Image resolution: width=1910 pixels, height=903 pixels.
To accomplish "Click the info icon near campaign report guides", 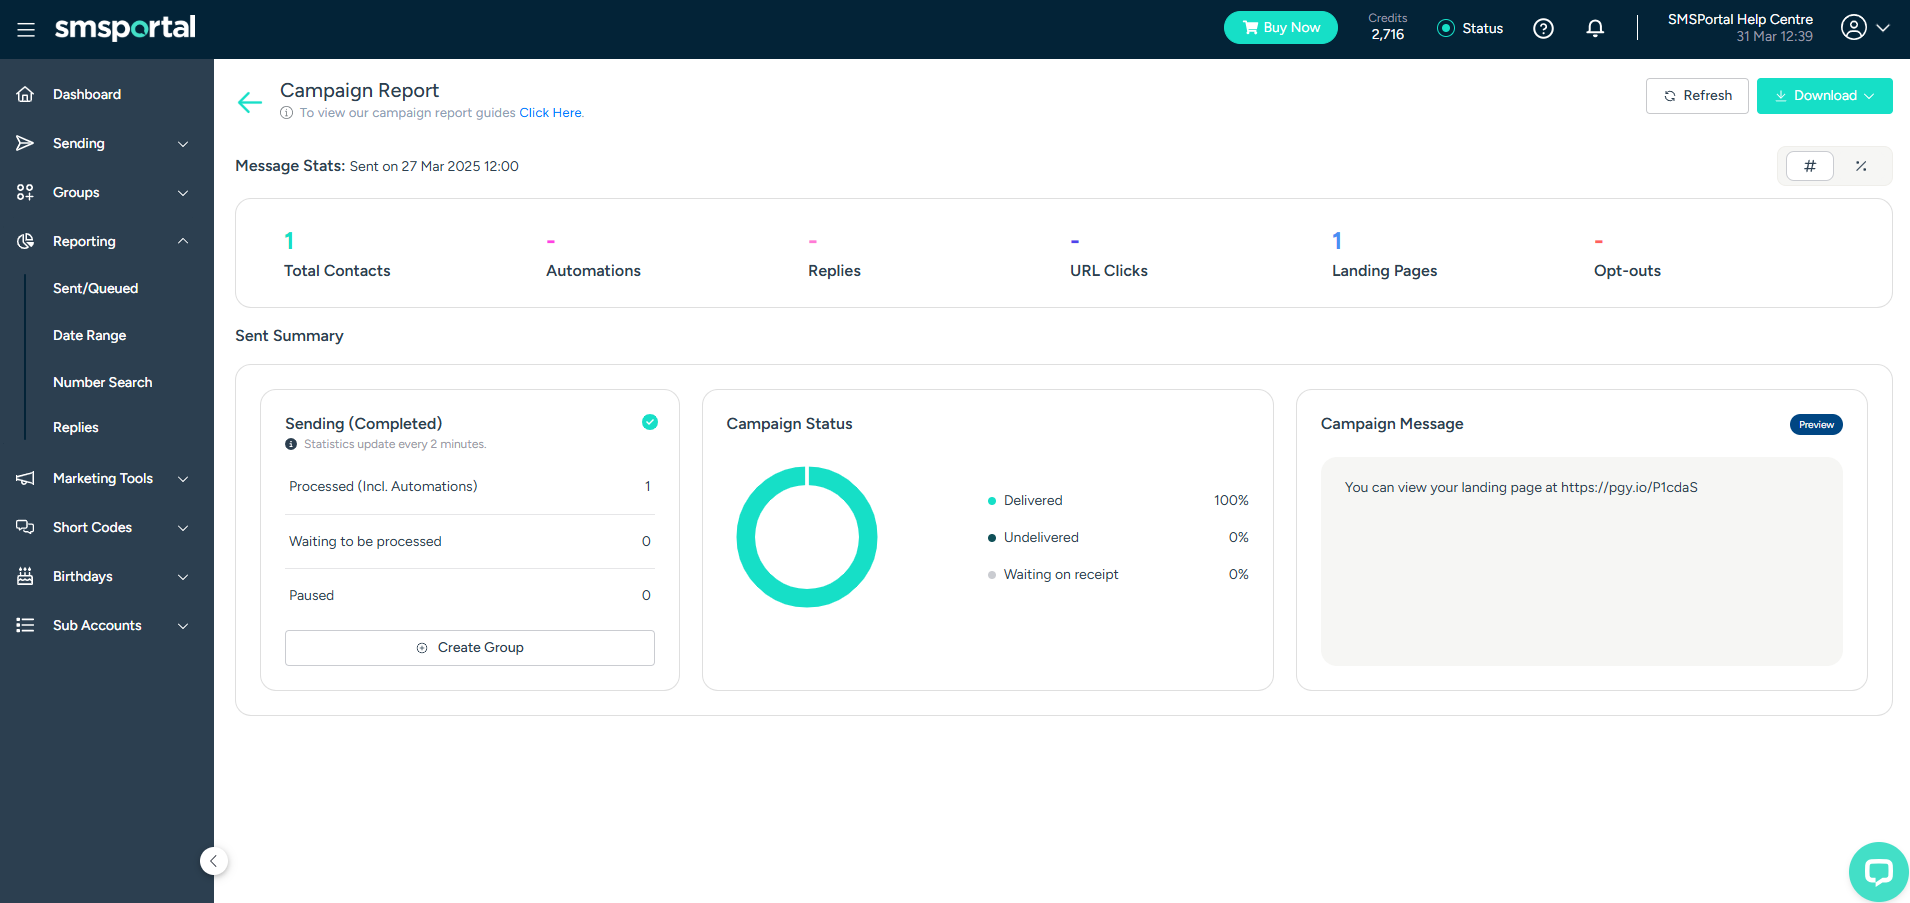I will click(287, 113).
